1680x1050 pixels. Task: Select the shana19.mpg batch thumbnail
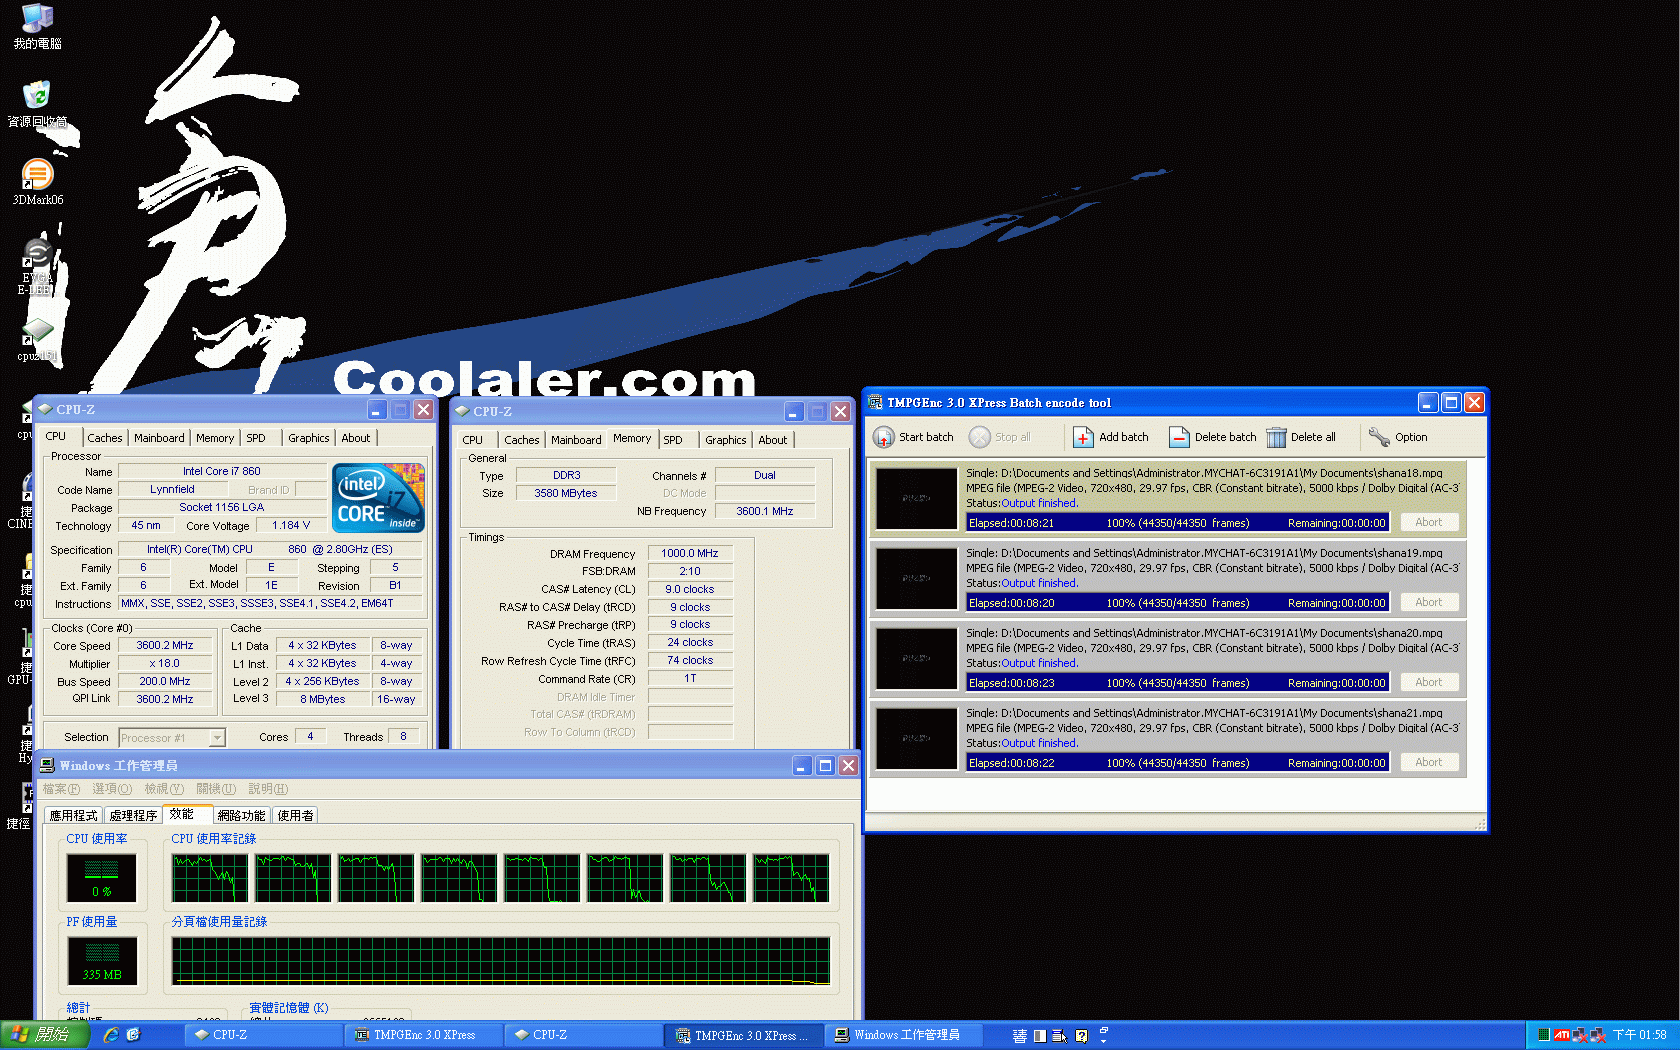[x=916, y=578]
